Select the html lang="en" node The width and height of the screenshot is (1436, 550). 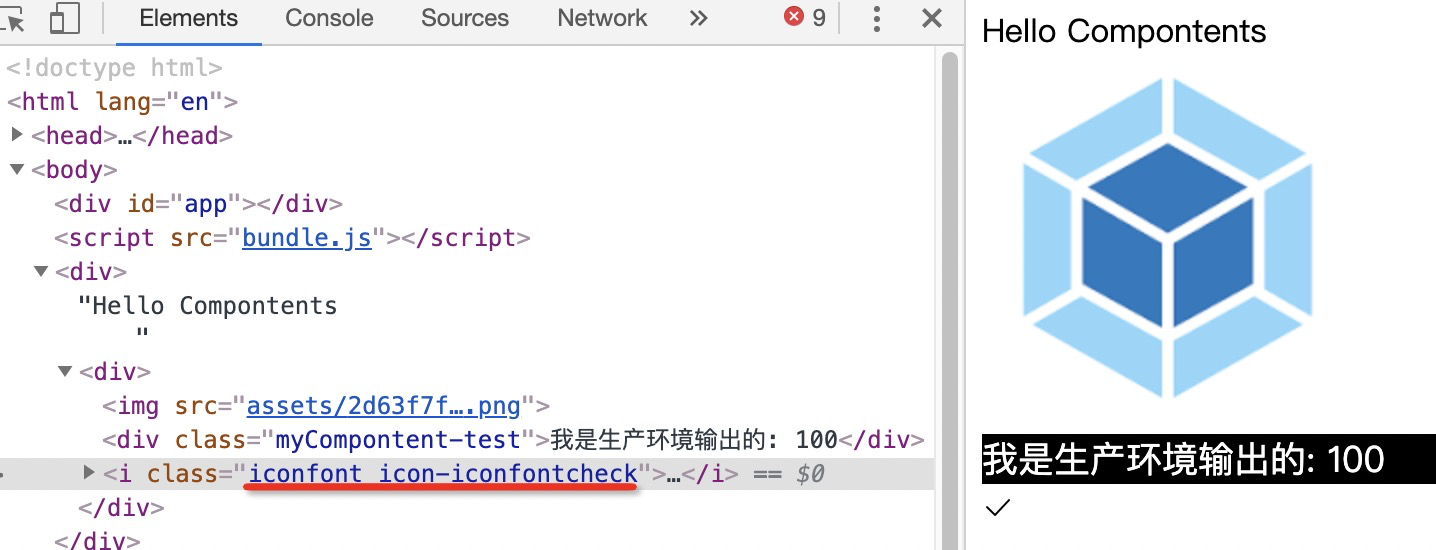pyautogui.click(x=122, y=102)
